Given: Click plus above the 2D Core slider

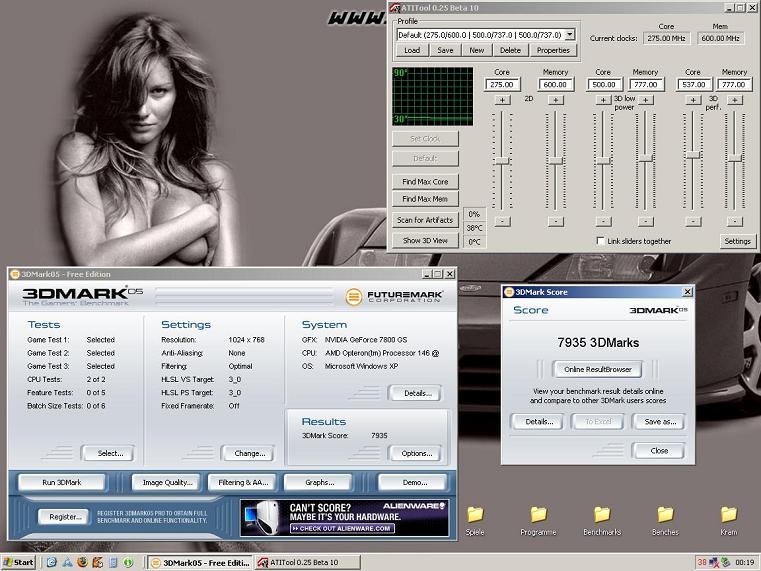Looking at the screenshot, I should pyautogui.click(x=502, y=100).
